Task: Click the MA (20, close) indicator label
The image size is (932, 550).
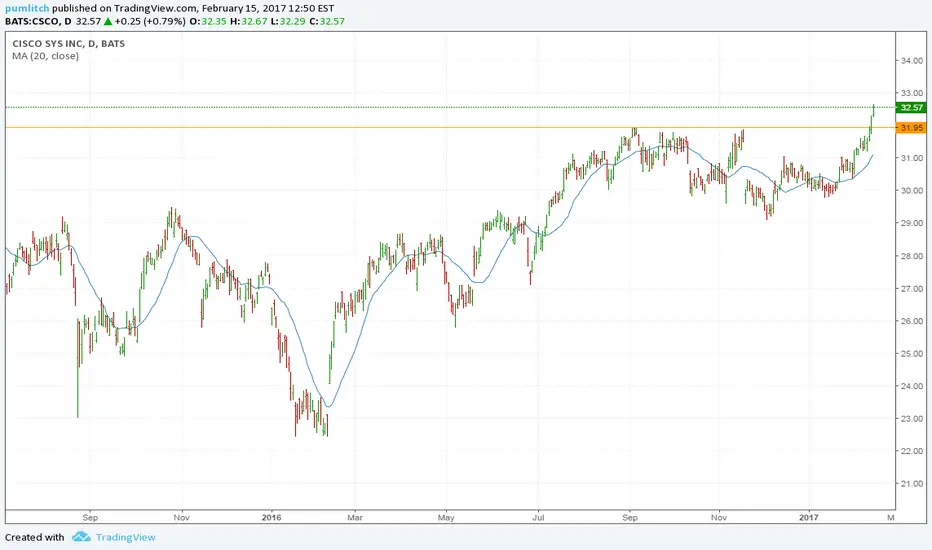Action: pos(45,56)
